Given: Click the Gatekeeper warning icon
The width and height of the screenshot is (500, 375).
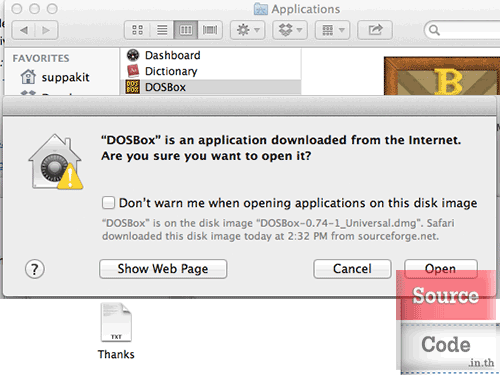Looking at the screenshot, I should pos(55,162).
